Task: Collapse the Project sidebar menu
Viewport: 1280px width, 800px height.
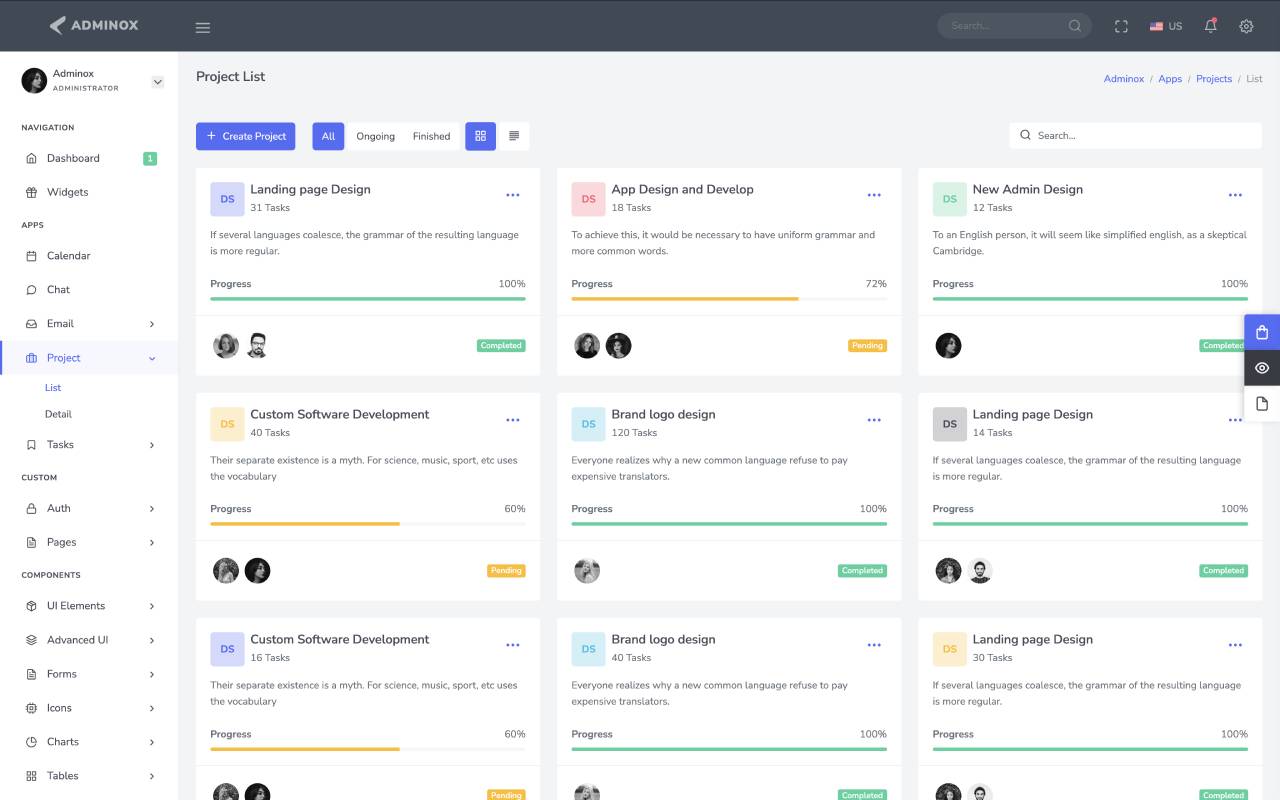Action: click(x=89, y=358)
